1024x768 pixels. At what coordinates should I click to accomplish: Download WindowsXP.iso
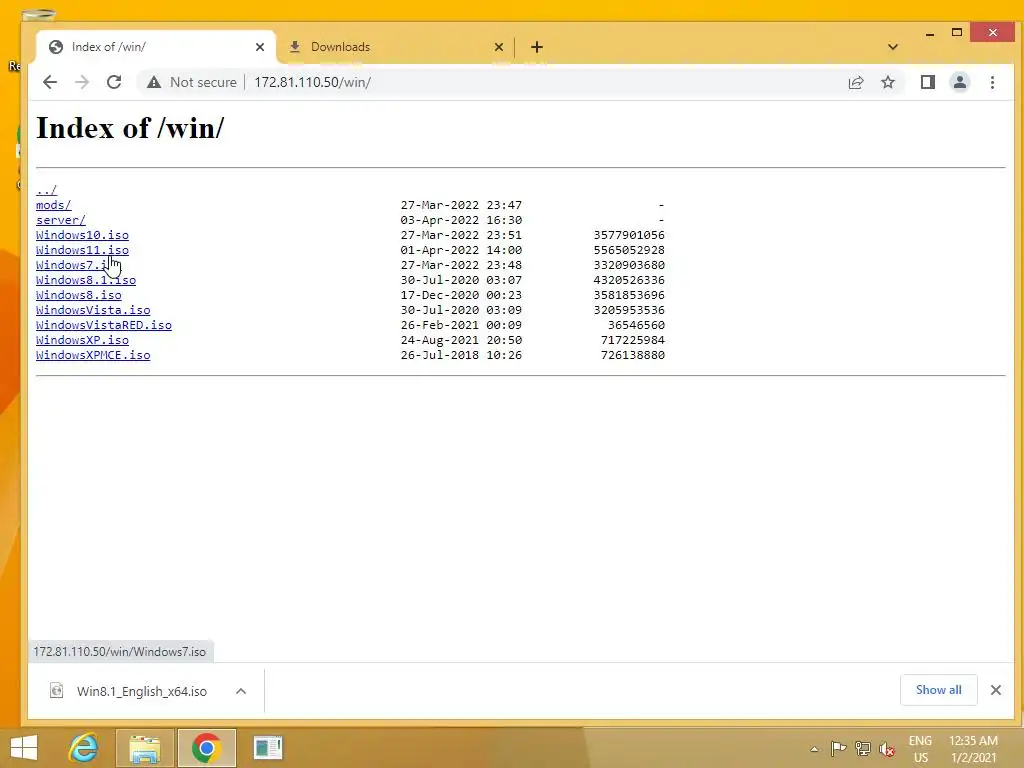point(82,340)
